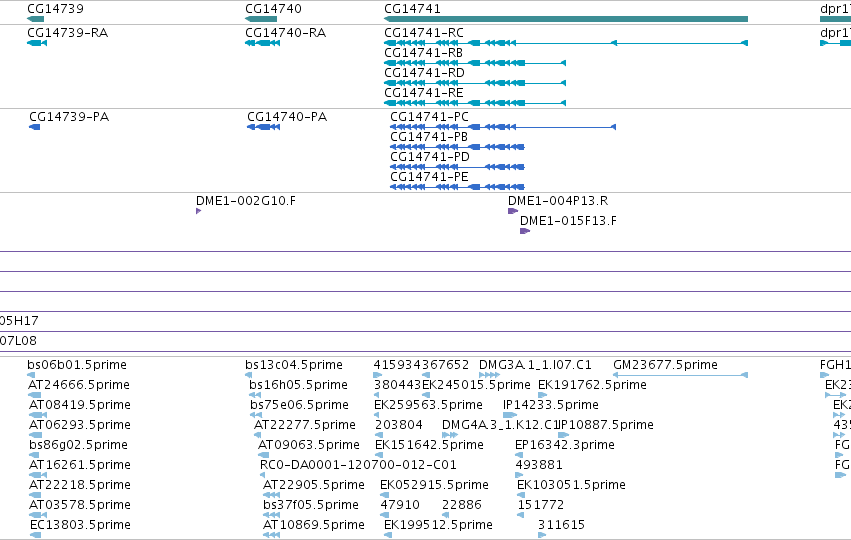This screenshot has height=540, width=851.
Task: Click EST bs13c04.5prime
Action: click(x=294, y=365)
